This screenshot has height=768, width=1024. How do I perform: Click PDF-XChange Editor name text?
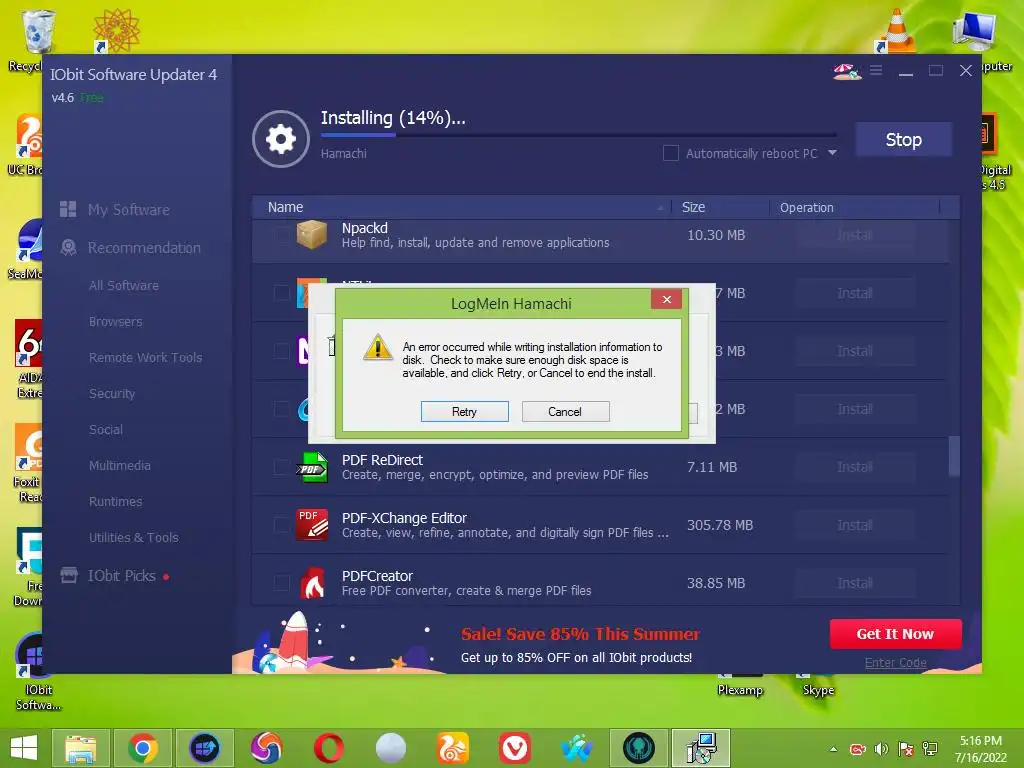click(x=404, y=518)
